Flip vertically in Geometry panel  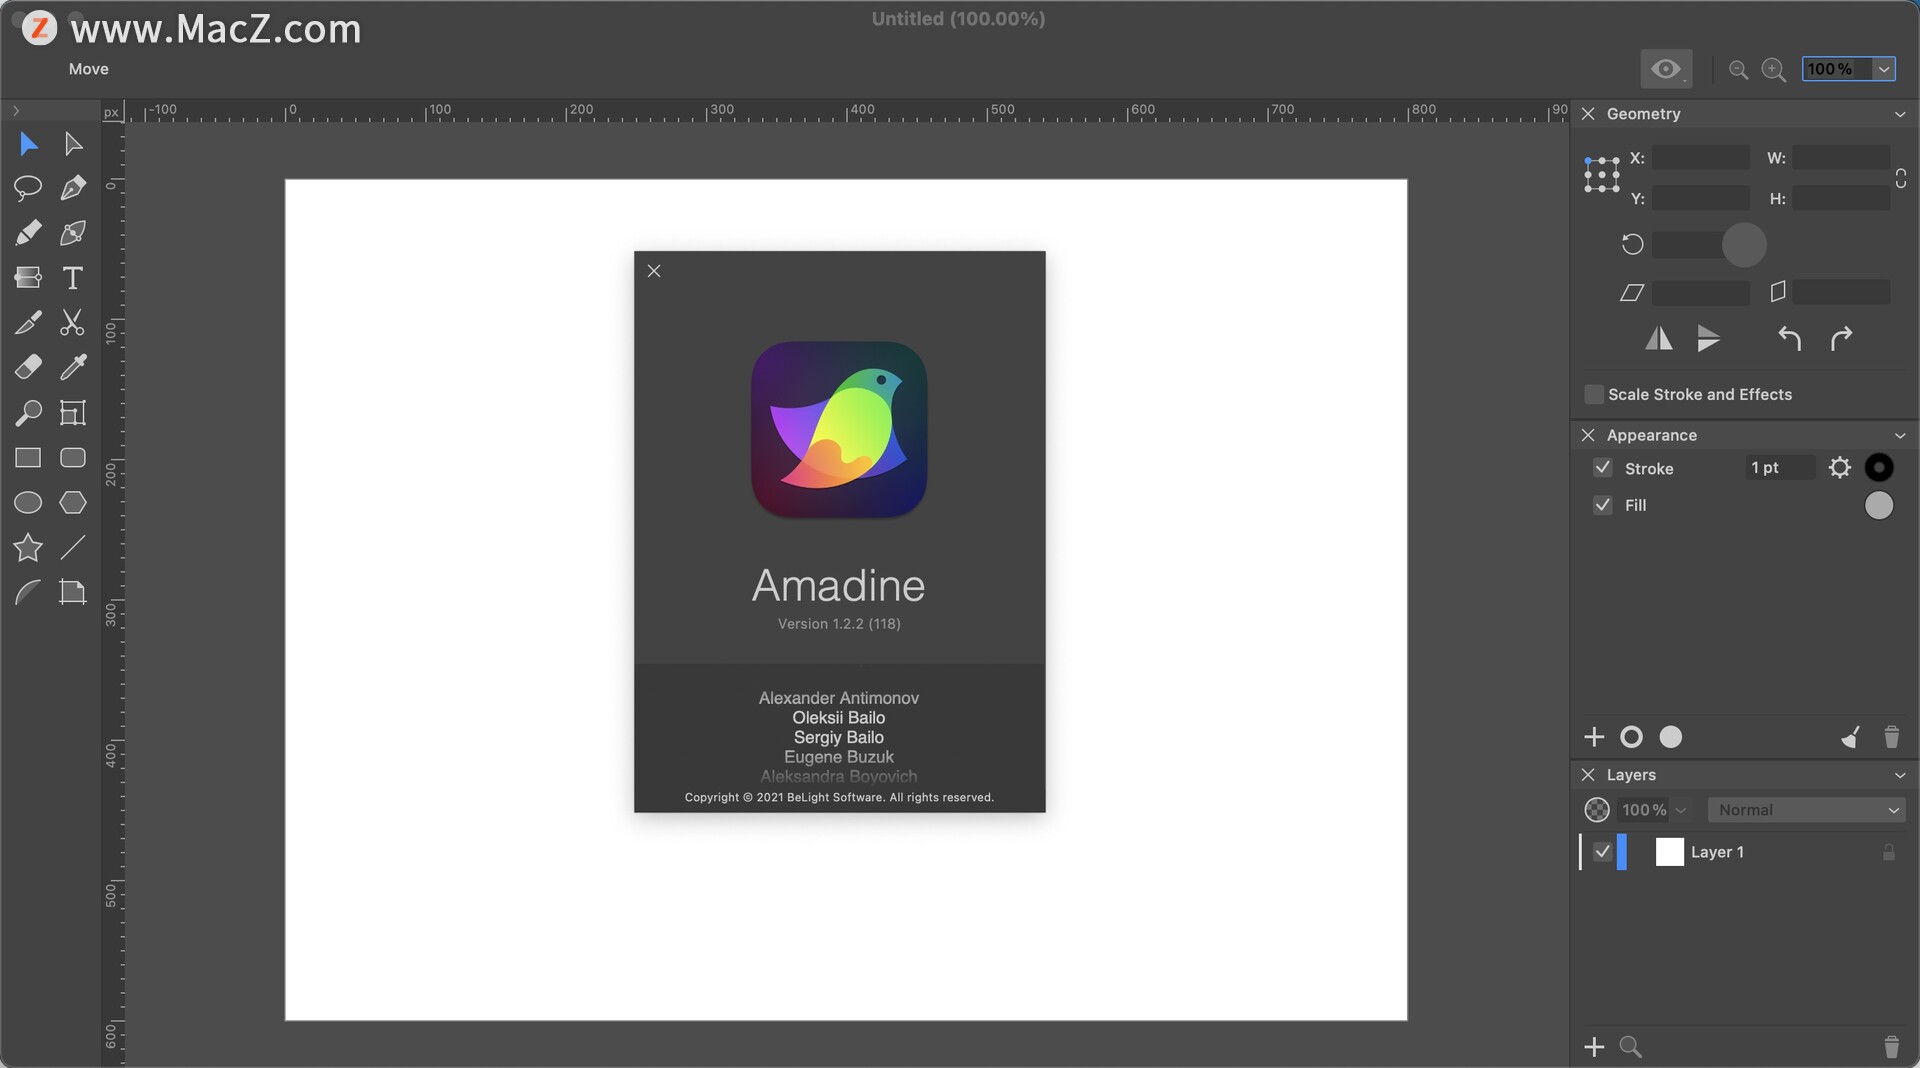(1709, 339)
